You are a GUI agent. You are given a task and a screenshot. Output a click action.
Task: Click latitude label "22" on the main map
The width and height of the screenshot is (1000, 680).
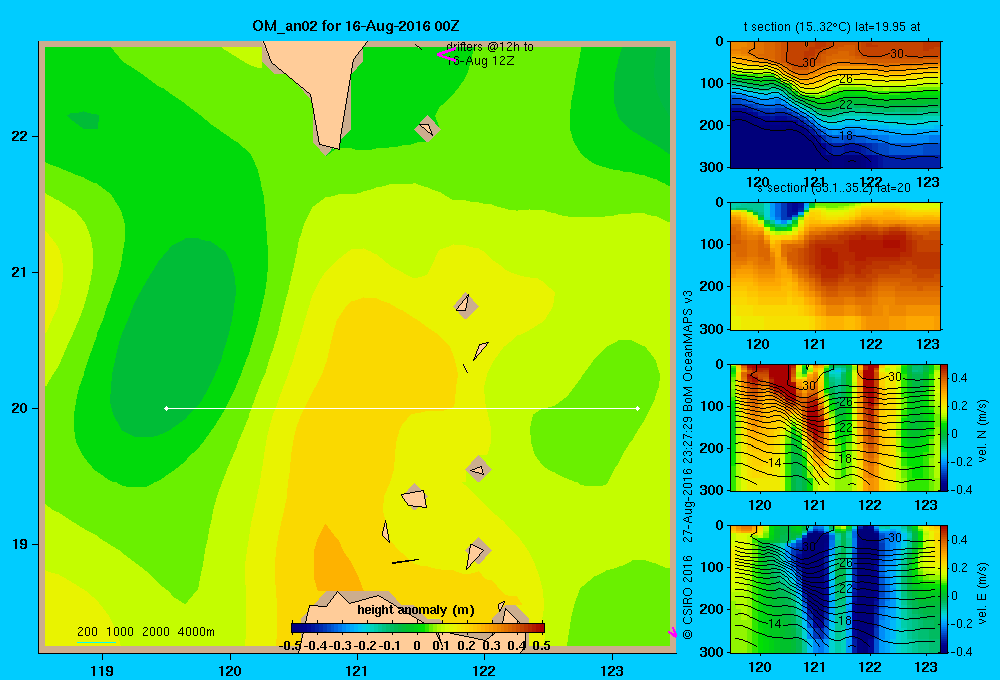click(x=20, y=136)
